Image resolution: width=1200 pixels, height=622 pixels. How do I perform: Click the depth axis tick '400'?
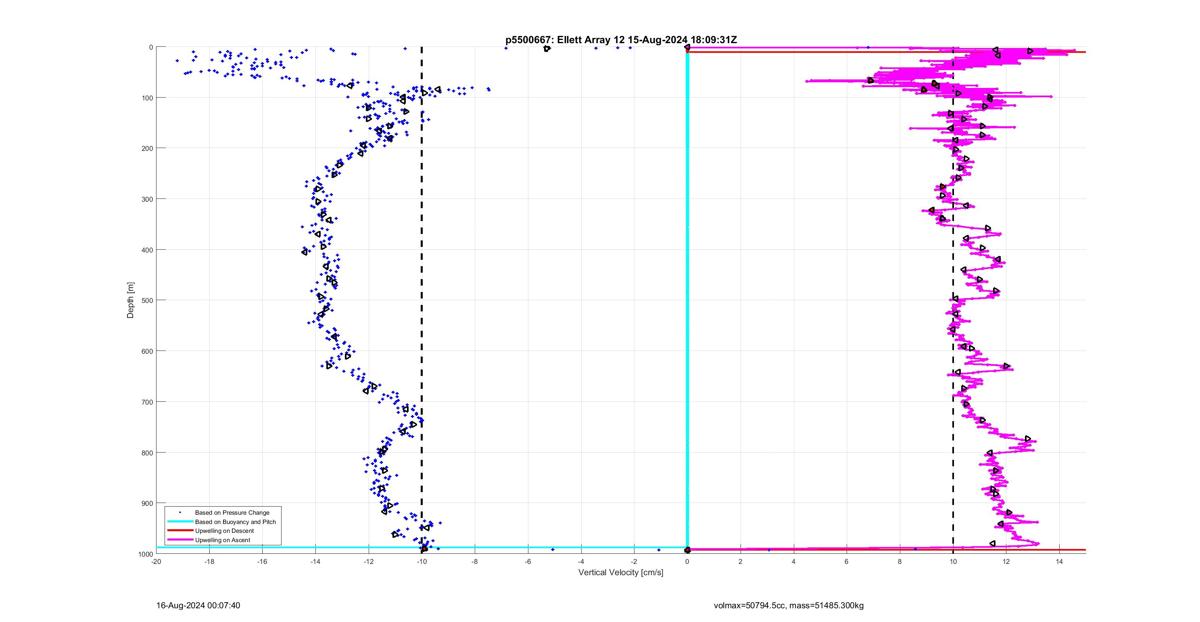145,250
